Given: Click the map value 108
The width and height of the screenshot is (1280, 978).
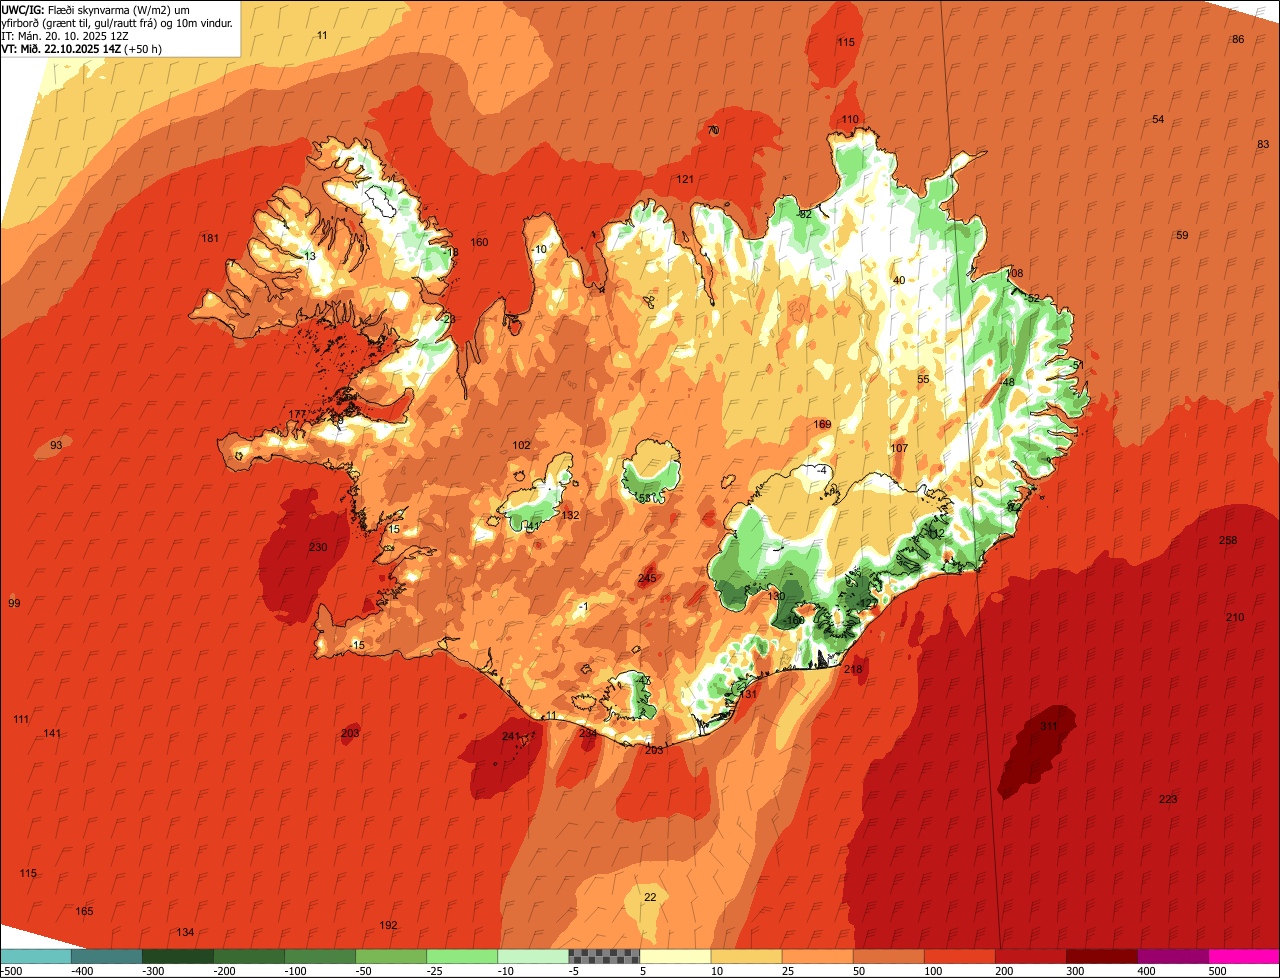Looking at the screenshot, I should click(x=1015, y=273).
